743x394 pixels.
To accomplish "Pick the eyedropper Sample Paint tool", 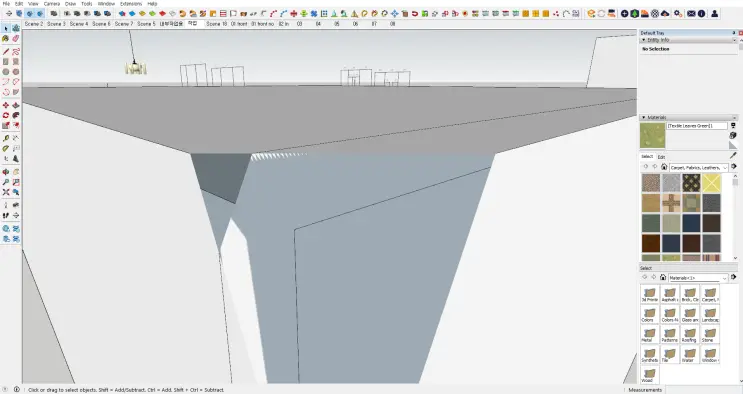I will pos(734,155).
